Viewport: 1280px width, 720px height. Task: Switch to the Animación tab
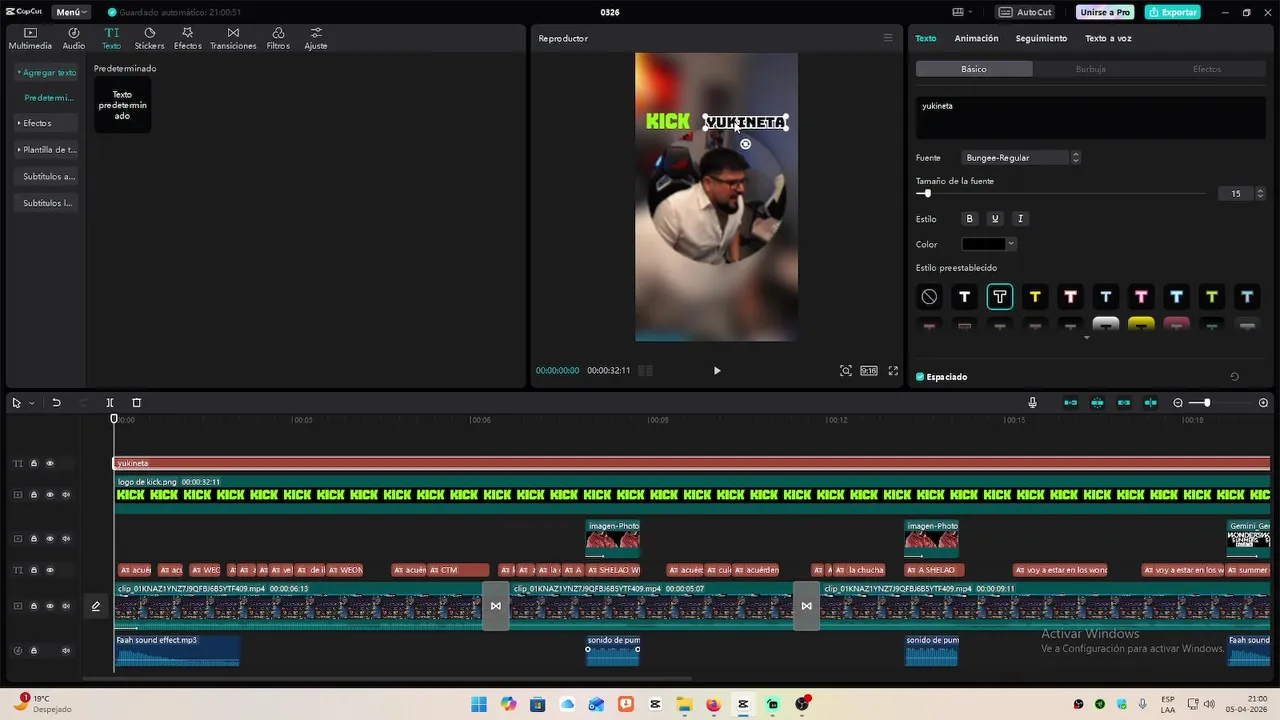(x=976, y=38)
